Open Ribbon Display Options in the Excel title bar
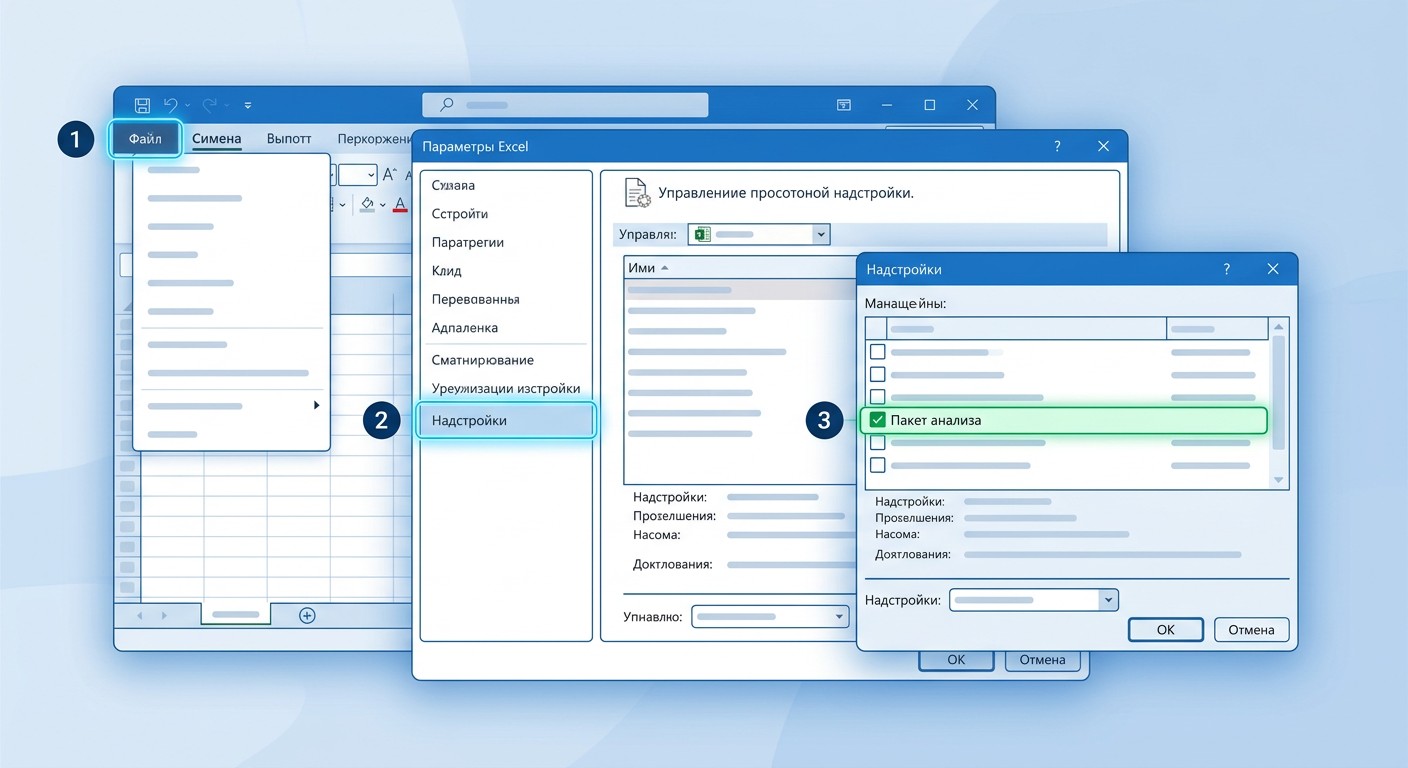The width and height of the screenshot is (1408, 768). click(x=844, y=105)
